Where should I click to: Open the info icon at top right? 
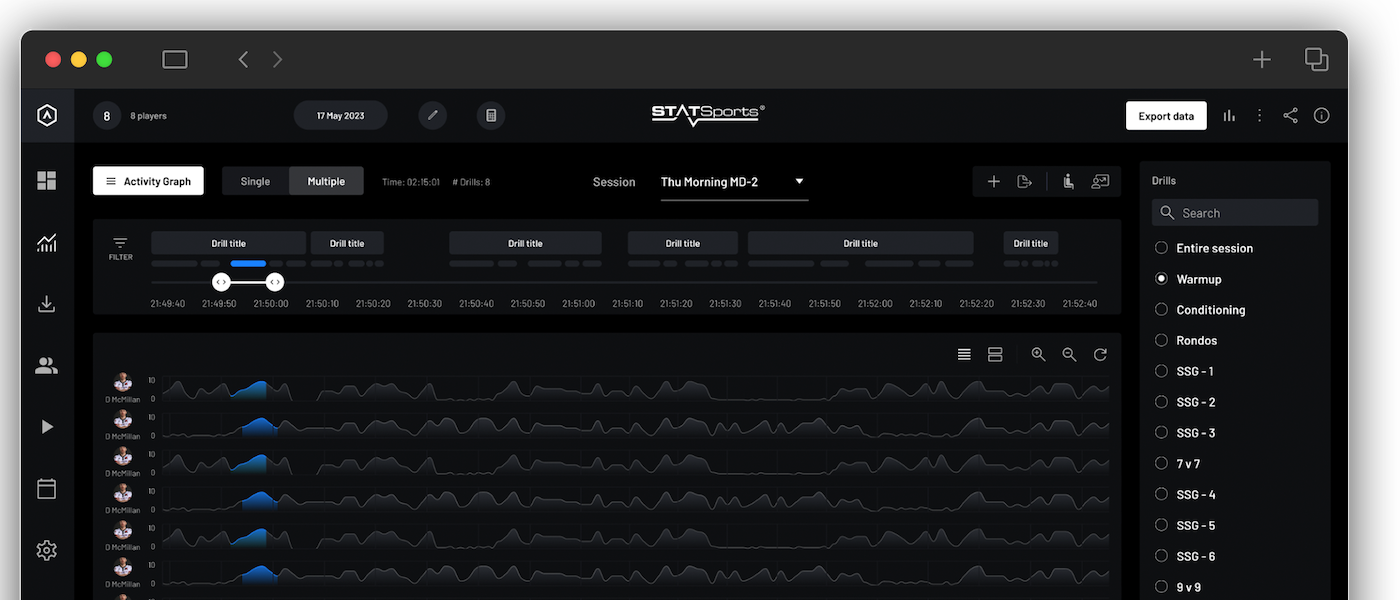1321,116
